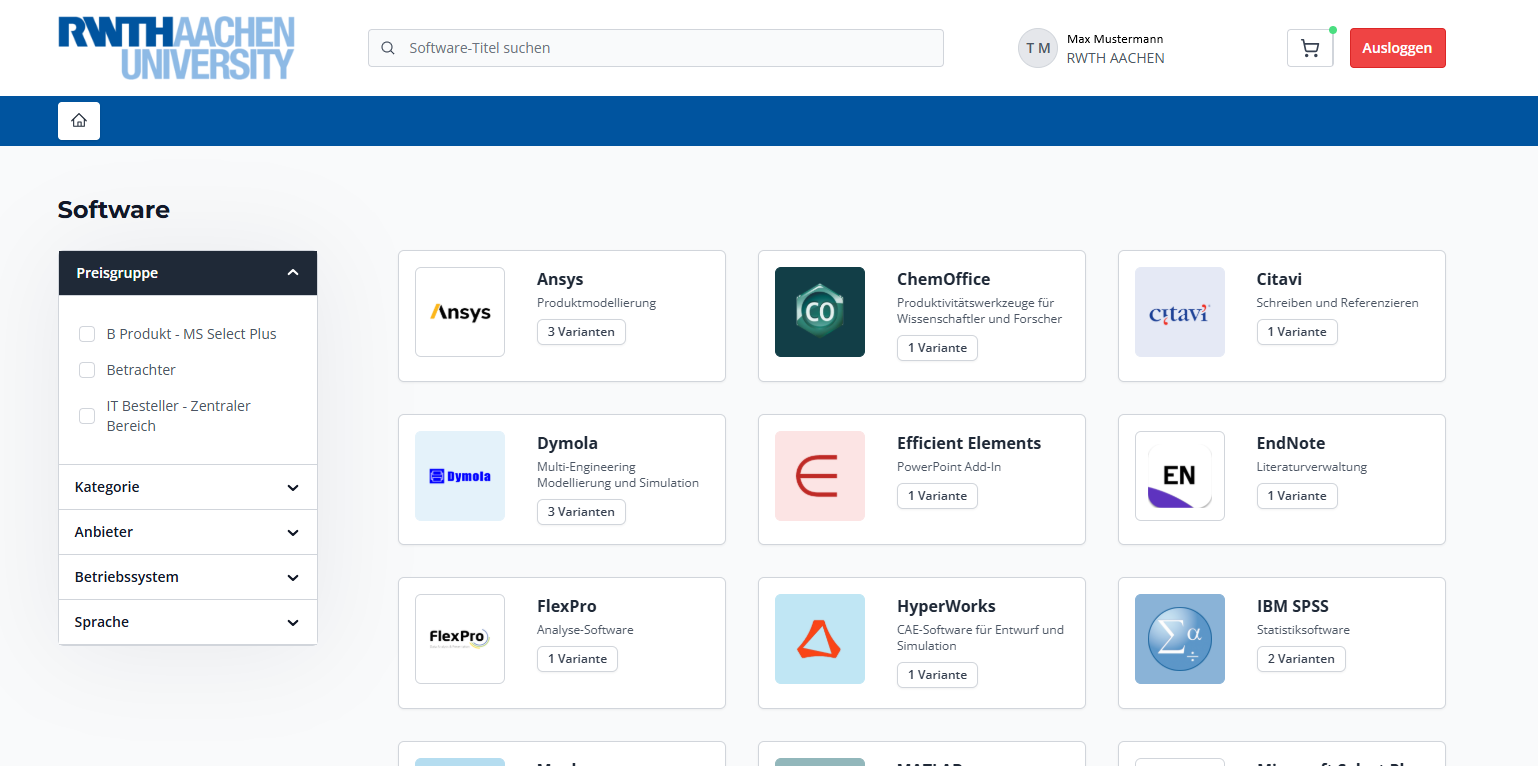Expand the Kategorie filter
This screenshot has width=1538, height=766.
[188, 487]
